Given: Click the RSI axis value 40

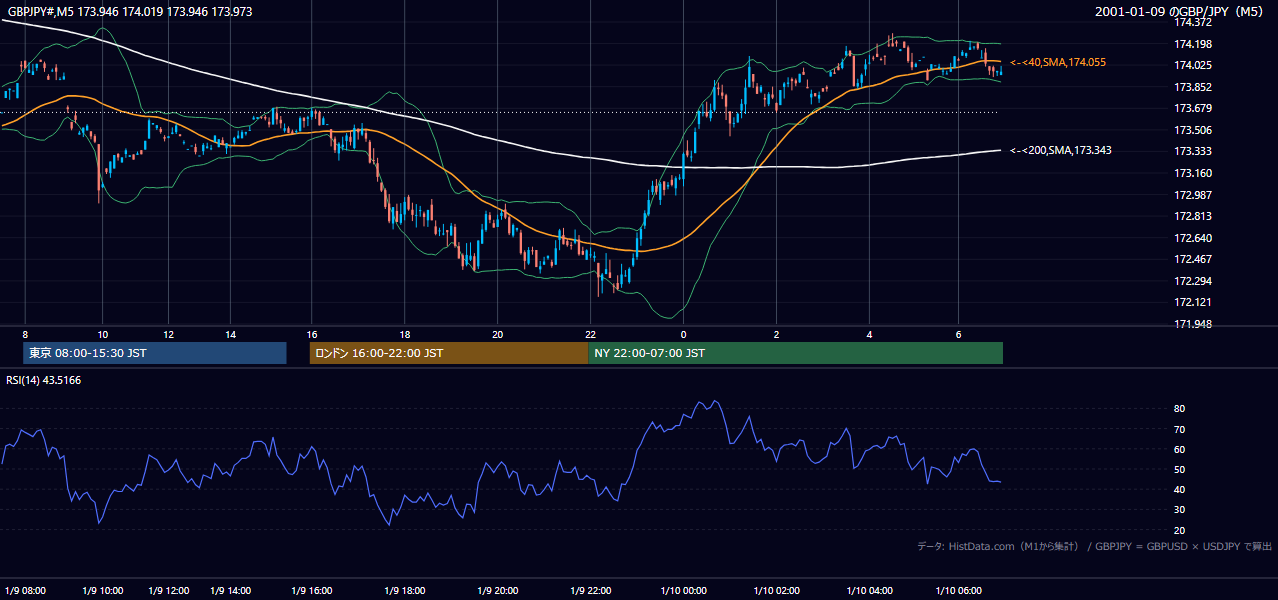Looking at the screenshot, I should (1179, 489).
